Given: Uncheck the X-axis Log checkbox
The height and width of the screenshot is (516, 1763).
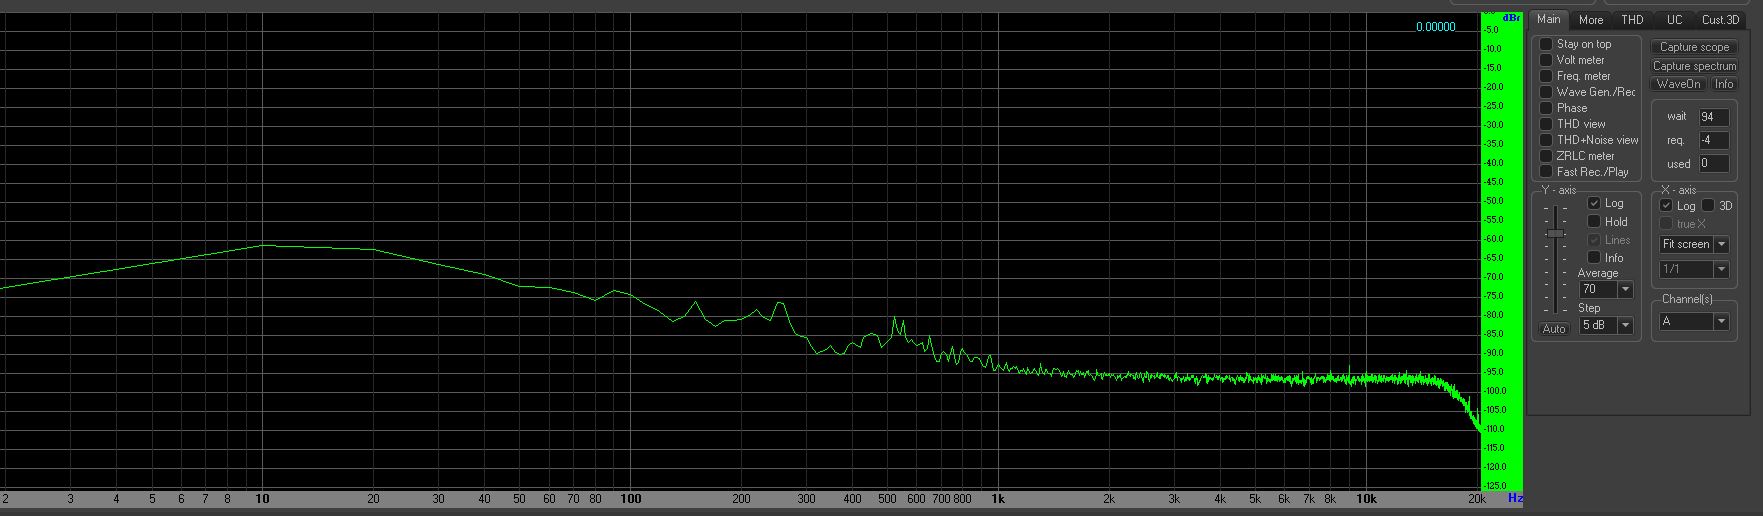Looking at the screenshot, I should (1666, 206).
